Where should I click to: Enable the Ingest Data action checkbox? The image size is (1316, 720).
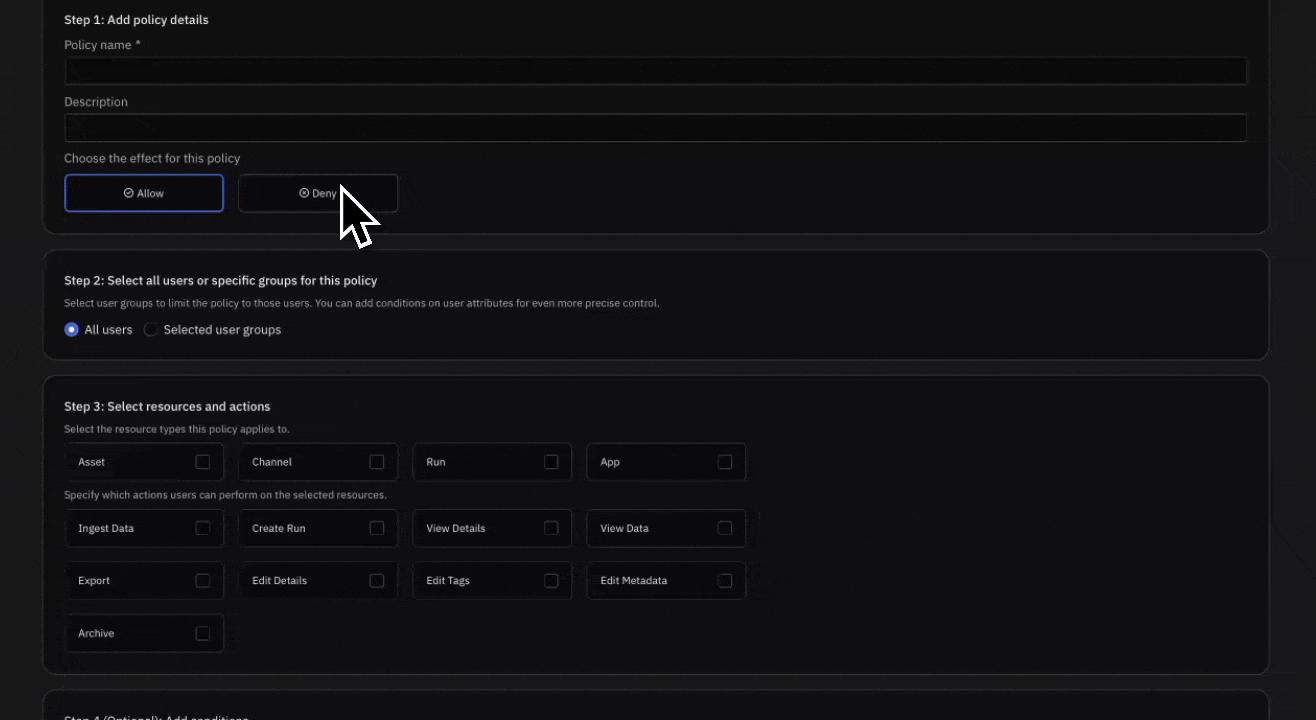click(203, 528)
